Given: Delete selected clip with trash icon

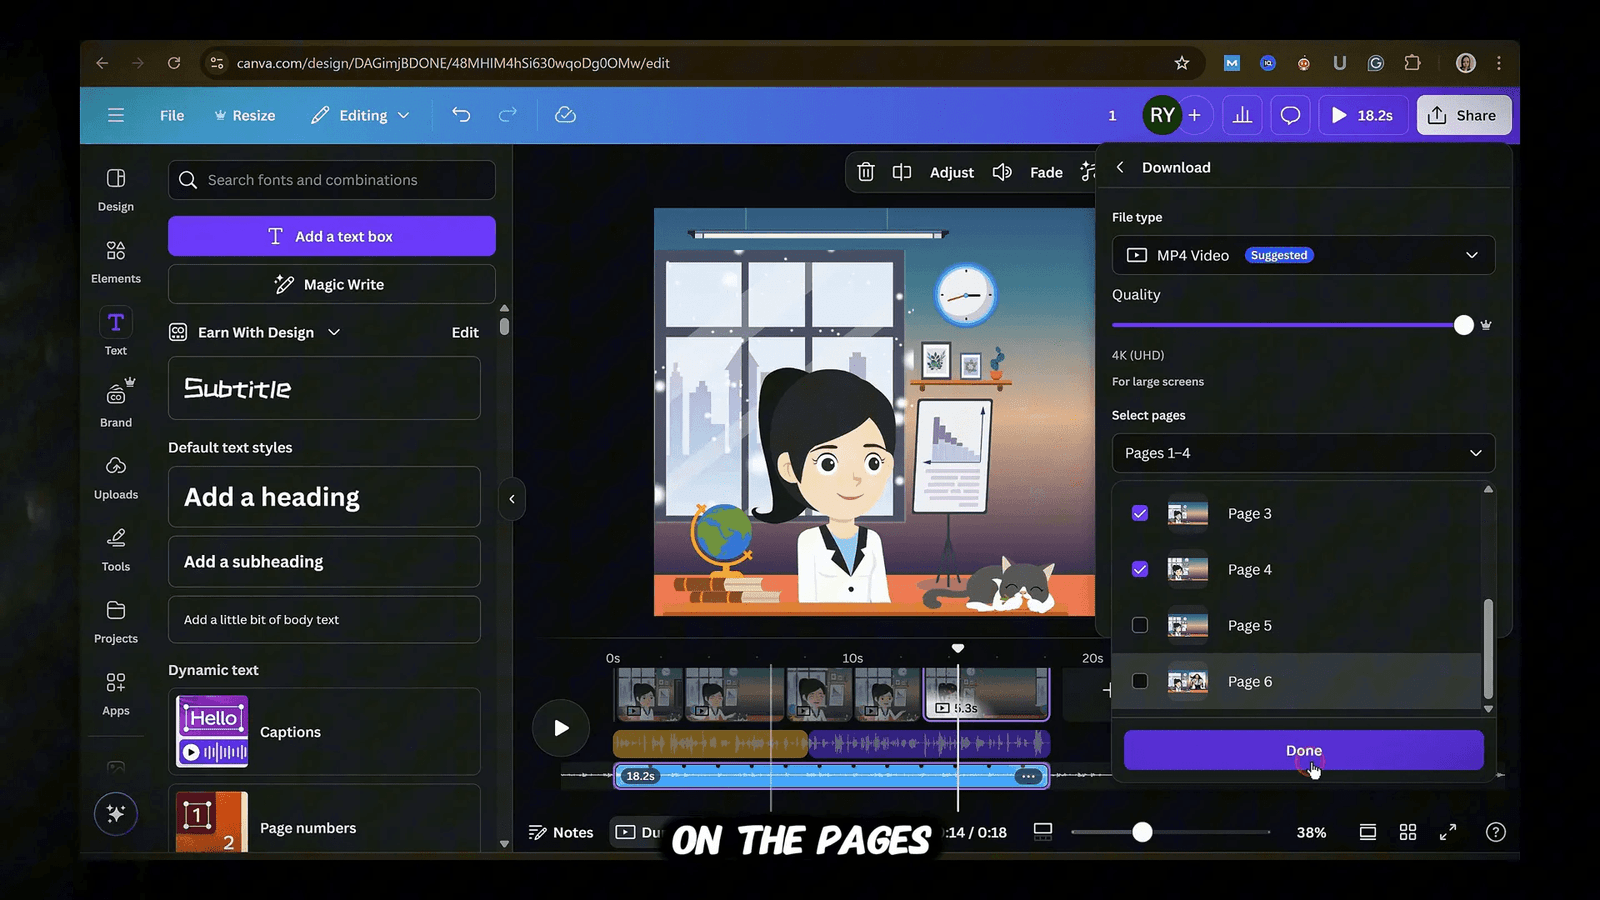Looking at the screenshot, I should (x=866, y=172).
